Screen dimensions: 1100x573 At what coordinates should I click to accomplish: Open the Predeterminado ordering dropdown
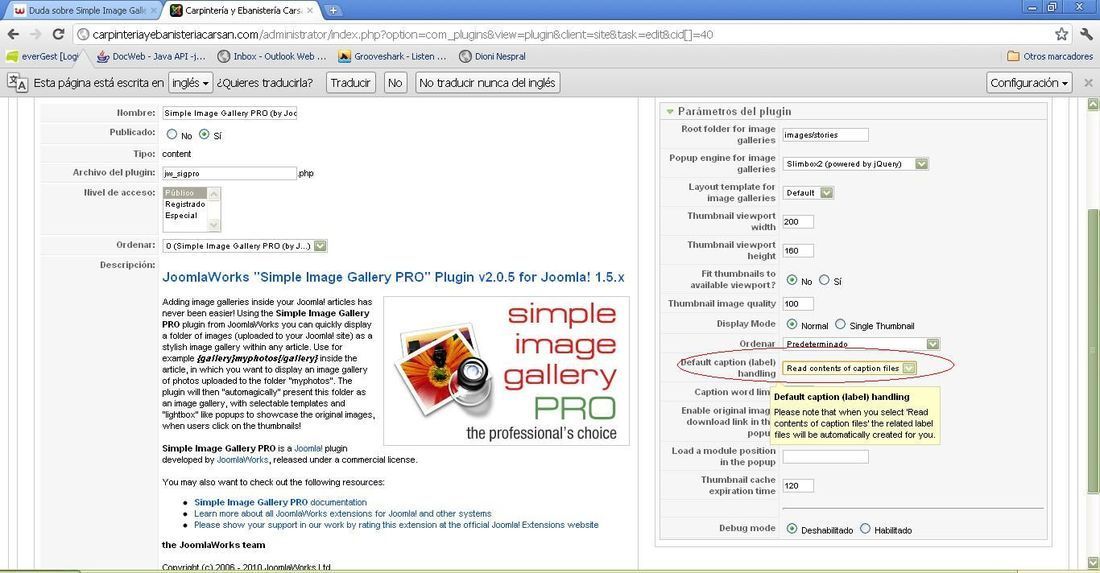pos(861,344)
